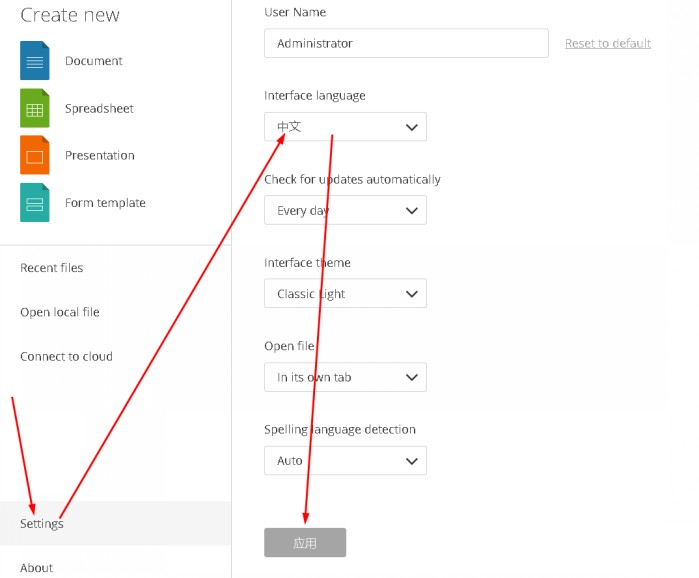Click the Reset to default link
The width and height of the screenshot is (699, 578).
tap(608, 43)
